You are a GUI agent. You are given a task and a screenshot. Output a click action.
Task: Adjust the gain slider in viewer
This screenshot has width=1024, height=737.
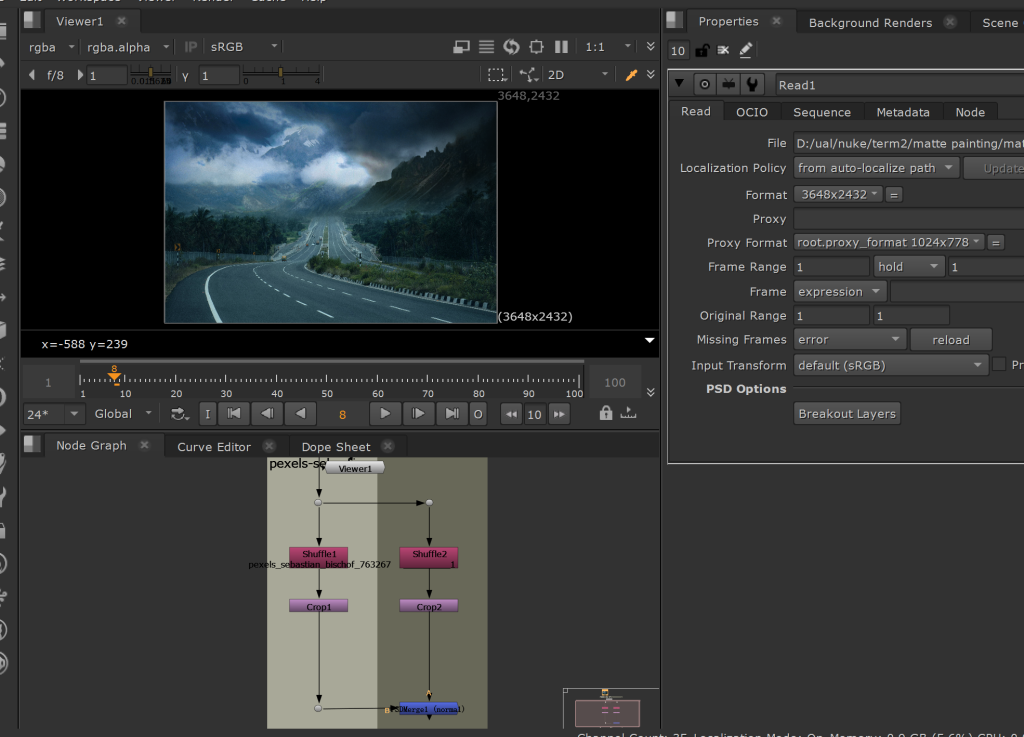point(151,74)
